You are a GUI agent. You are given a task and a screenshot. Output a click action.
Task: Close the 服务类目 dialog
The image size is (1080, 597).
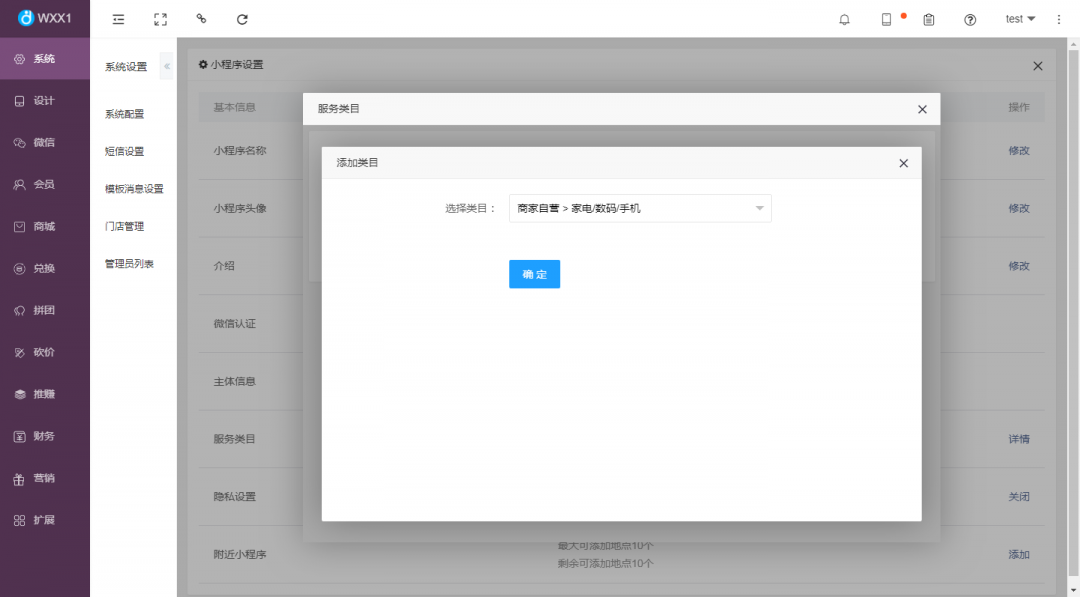922,109
